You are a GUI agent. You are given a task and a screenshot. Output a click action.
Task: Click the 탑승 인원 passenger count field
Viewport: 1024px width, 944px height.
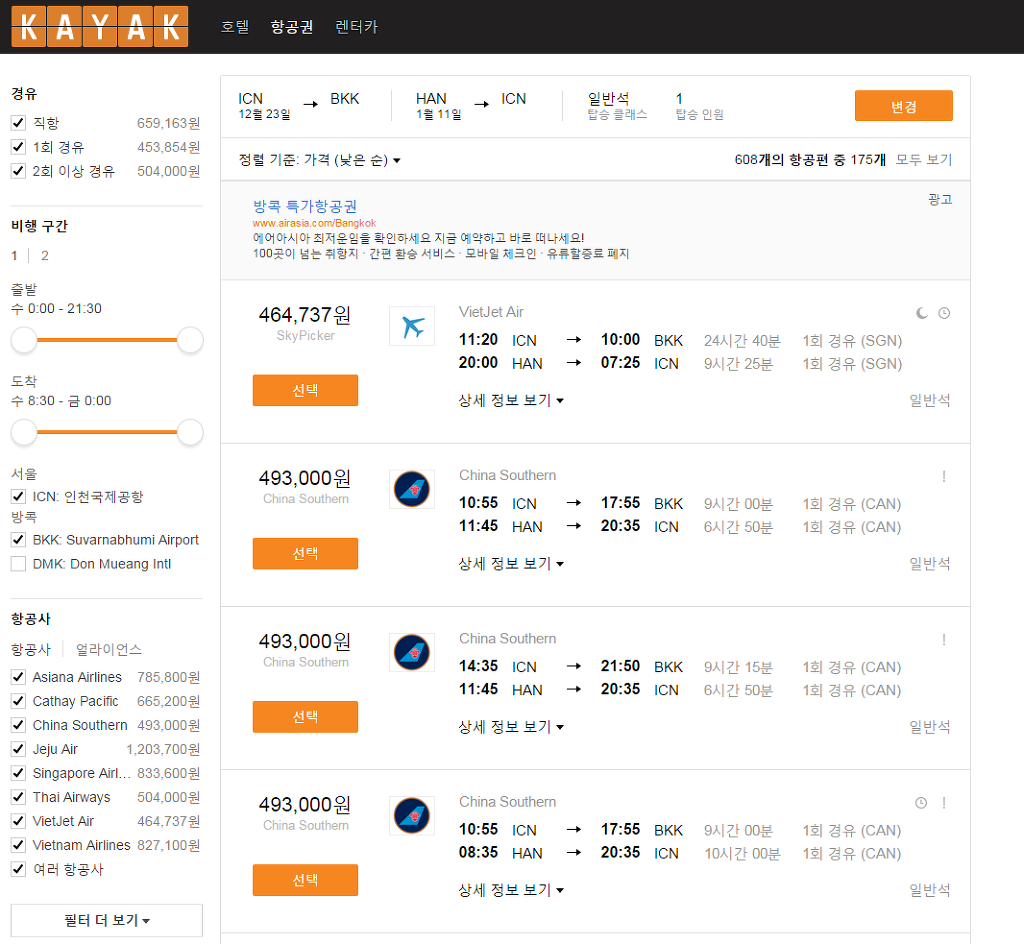[699, 106]
